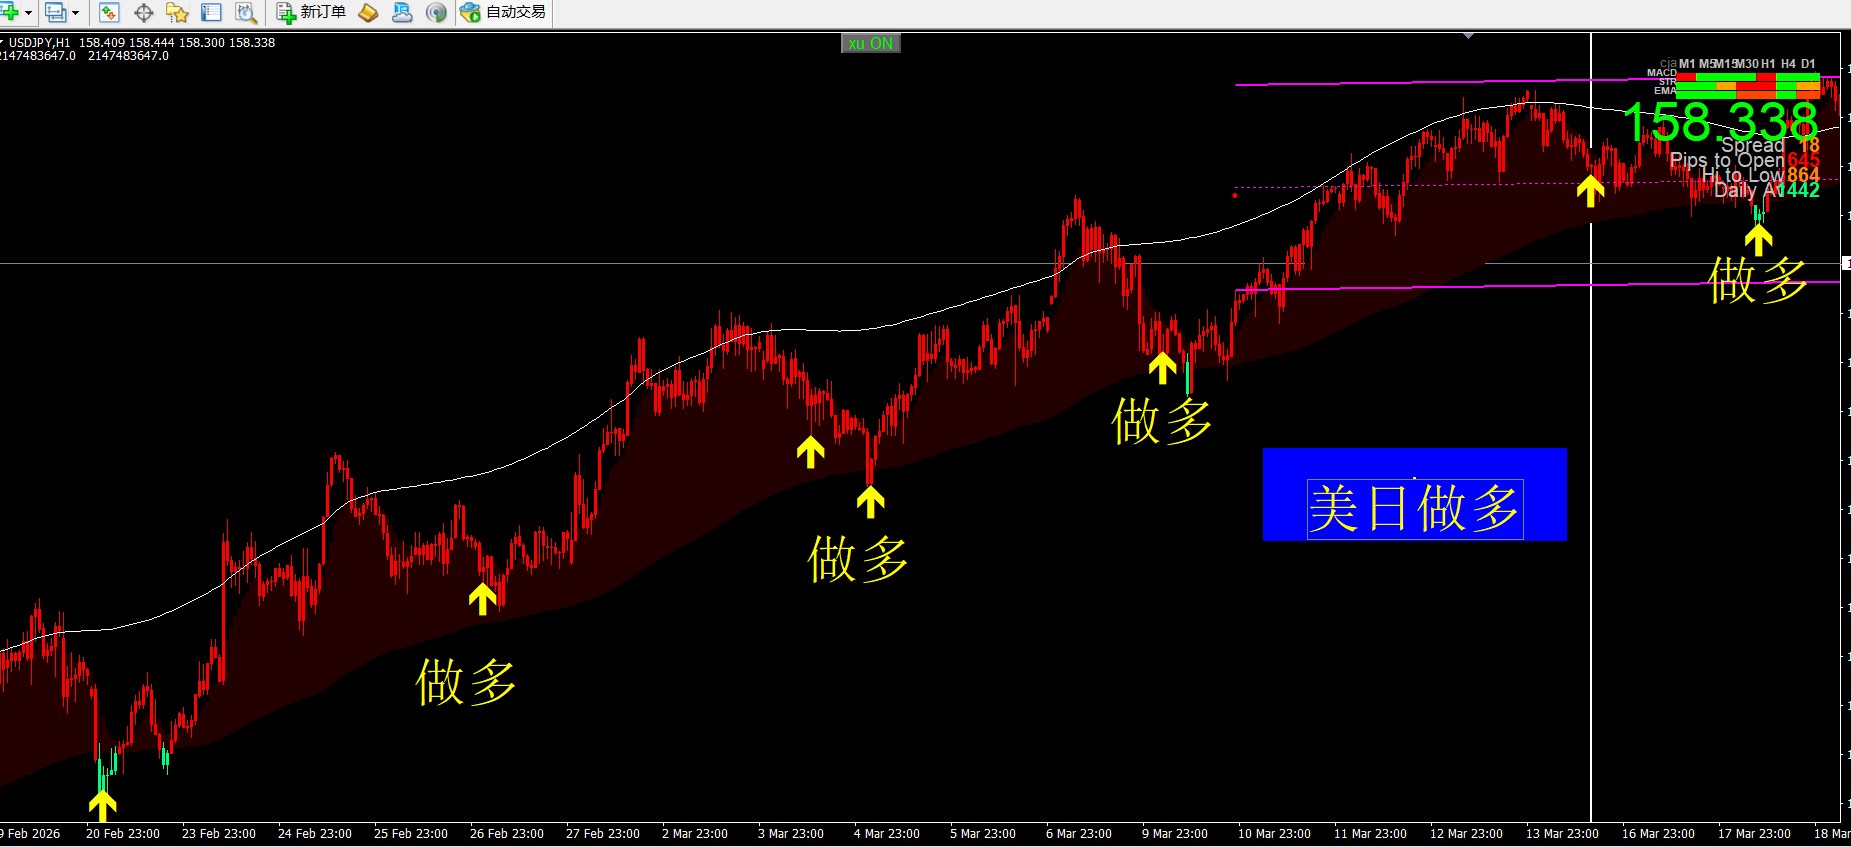
Task: Show the Navigator panel with the folder-star icon
Action: point(177,13)
